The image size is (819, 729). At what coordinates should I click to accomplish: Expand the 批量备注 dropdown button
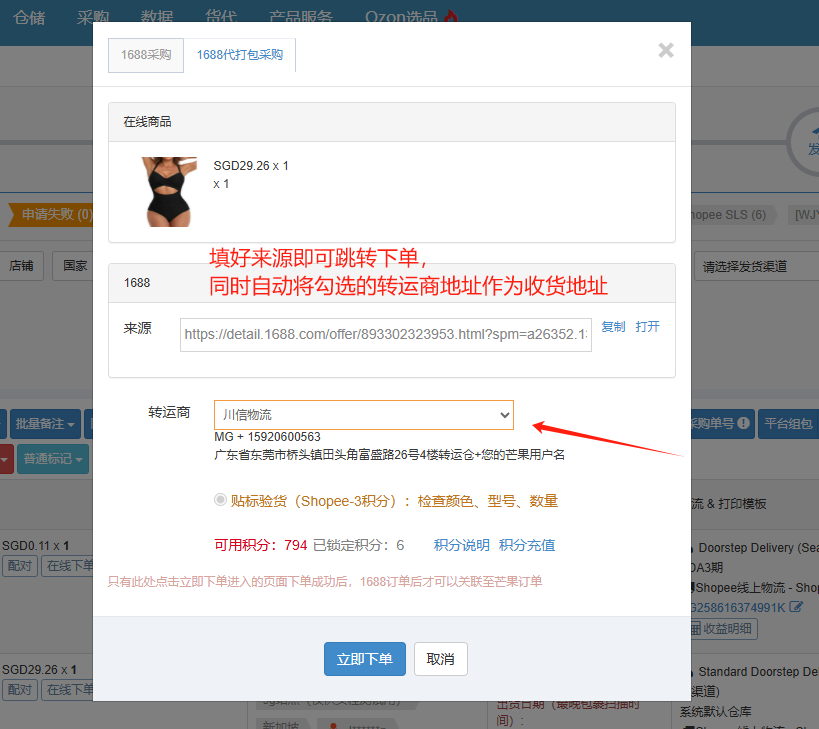click(45, 424)
